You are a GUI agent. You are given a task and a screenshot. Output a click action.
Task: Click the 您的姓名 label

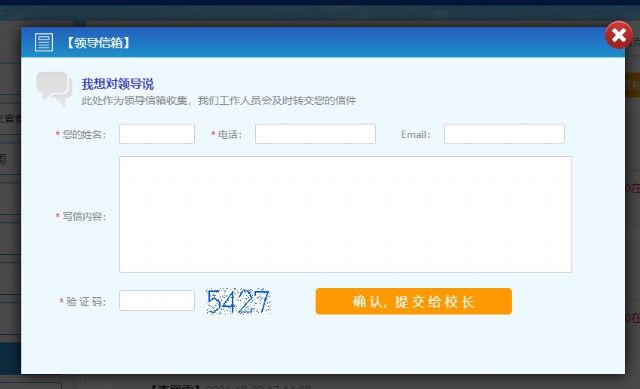(x=84, y=134)
